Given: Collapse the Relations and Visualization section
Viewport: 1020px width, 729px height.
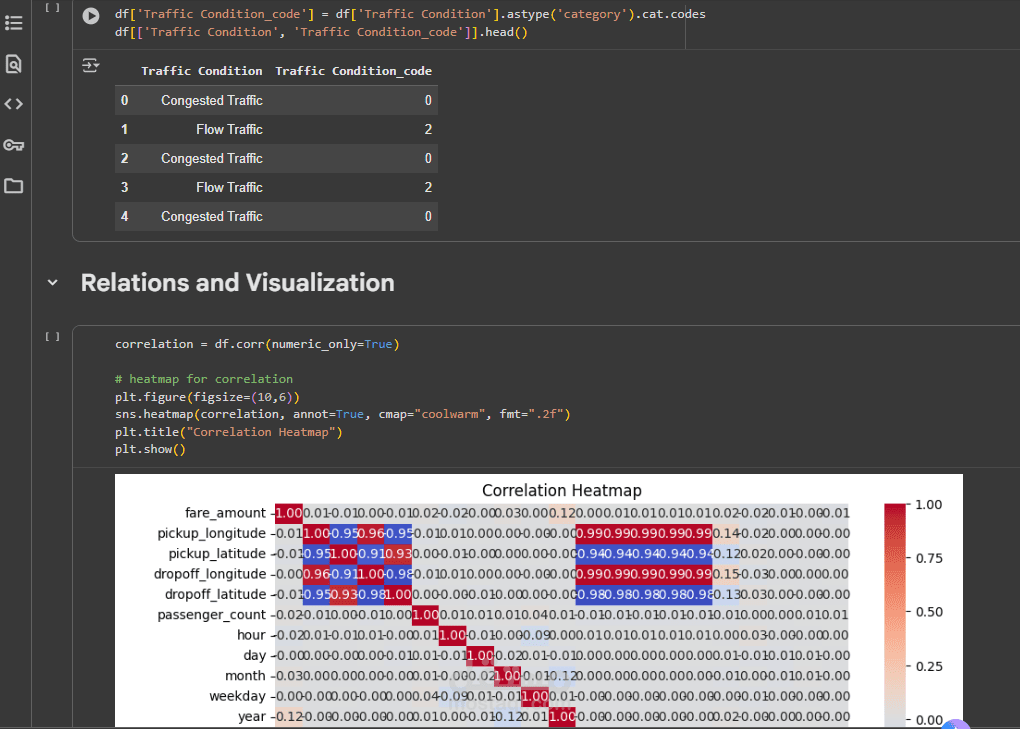Looking at the screenshot, I should point(53,283).
